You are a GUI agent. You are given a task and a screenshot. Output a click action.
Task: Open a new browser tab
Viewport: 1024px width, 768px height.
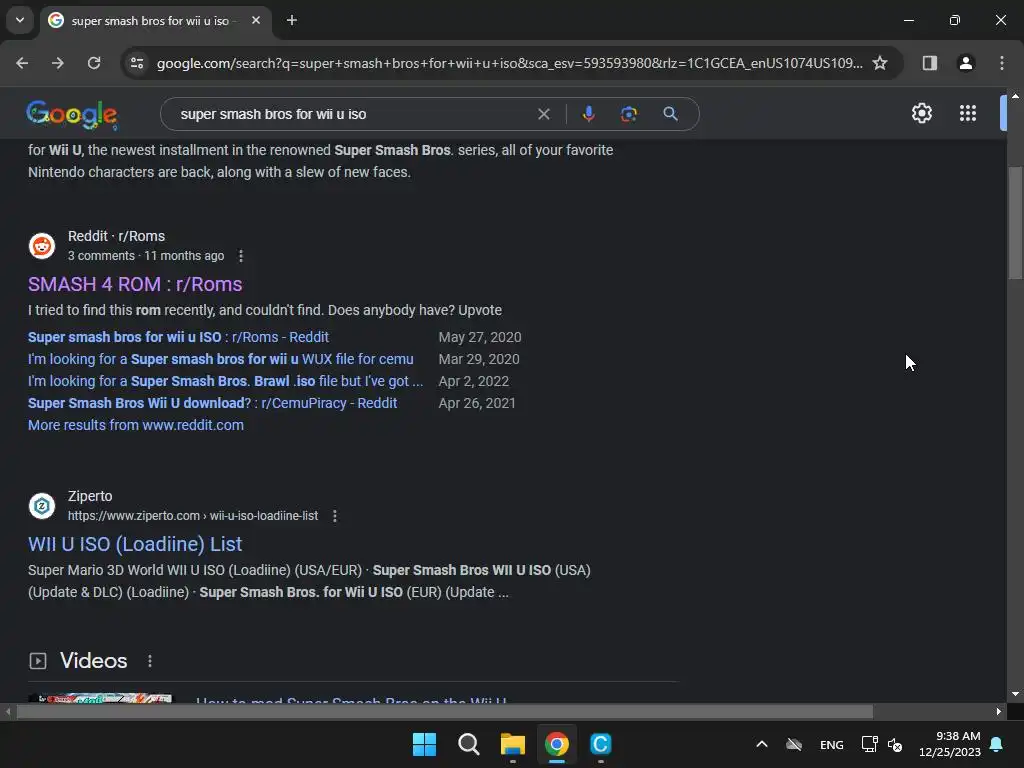292,20
